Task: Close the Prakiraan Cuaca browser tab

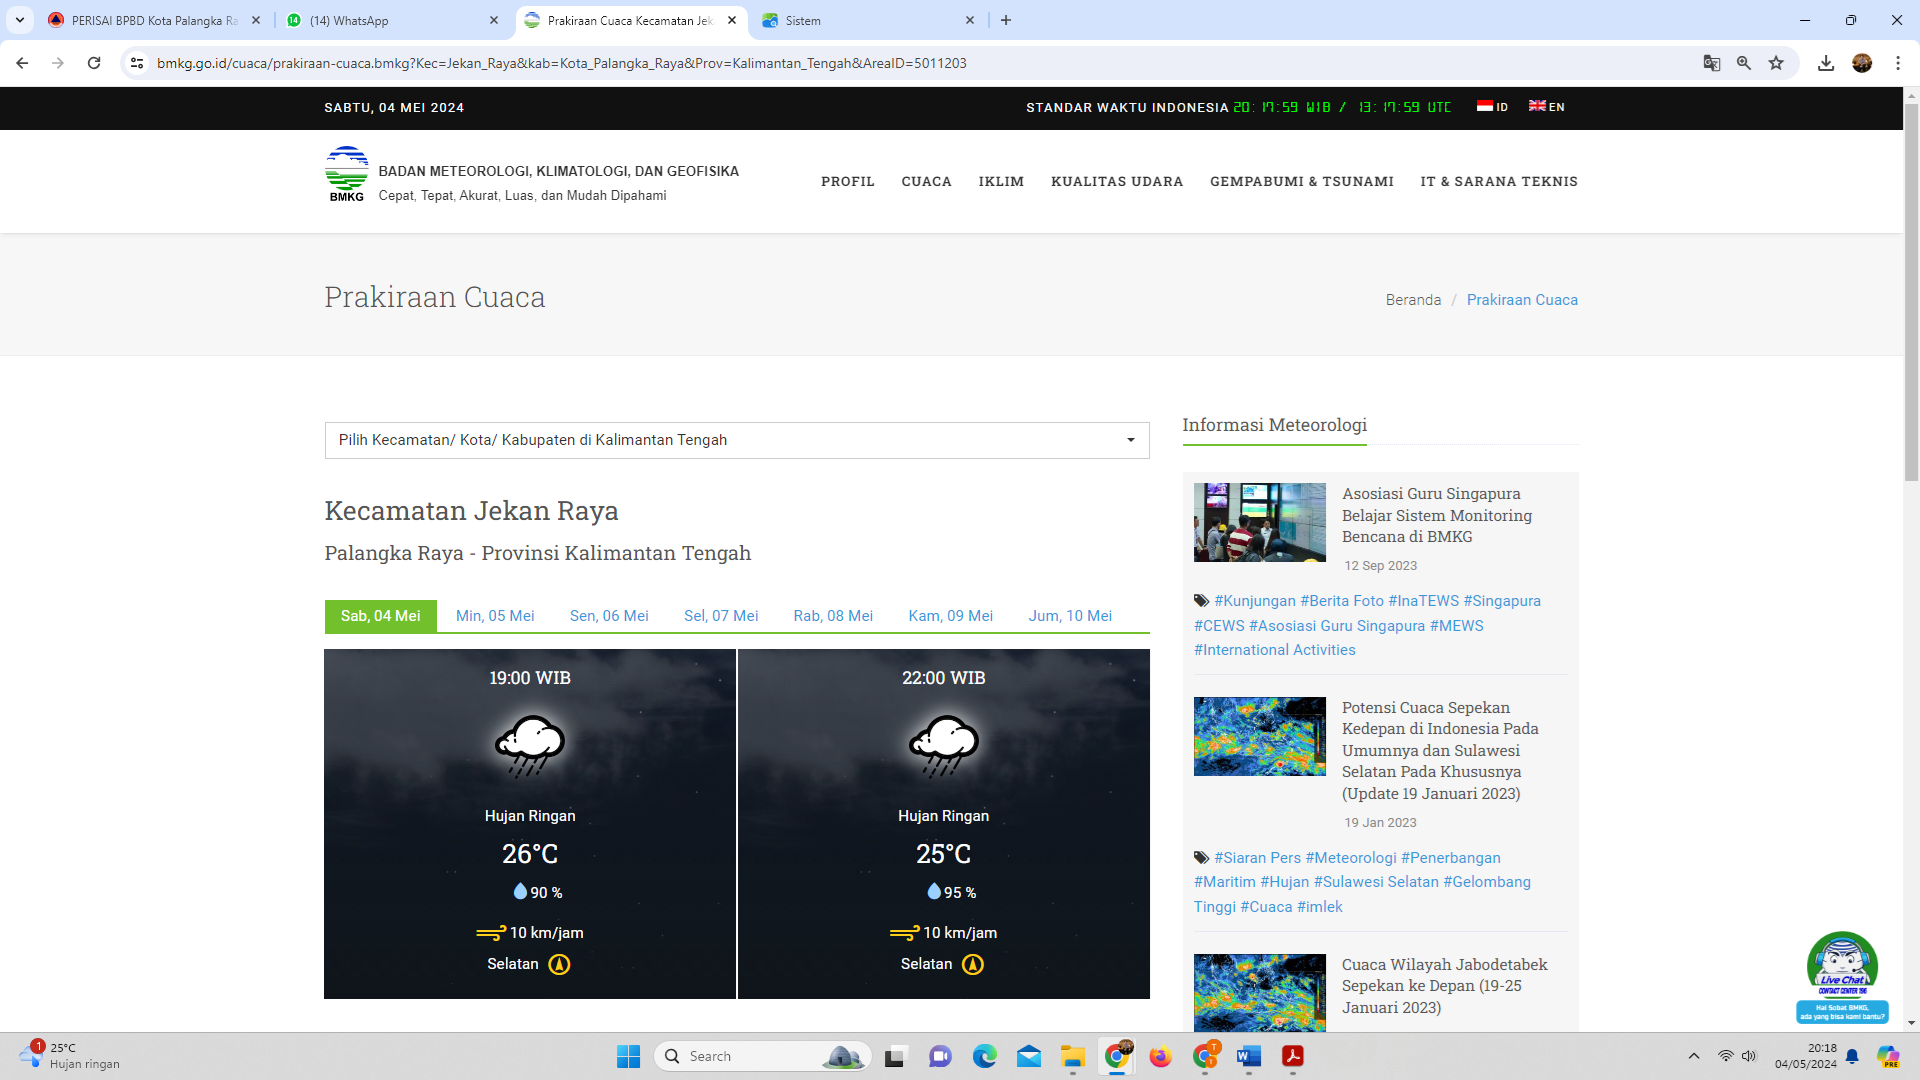Action: point(732,20)
